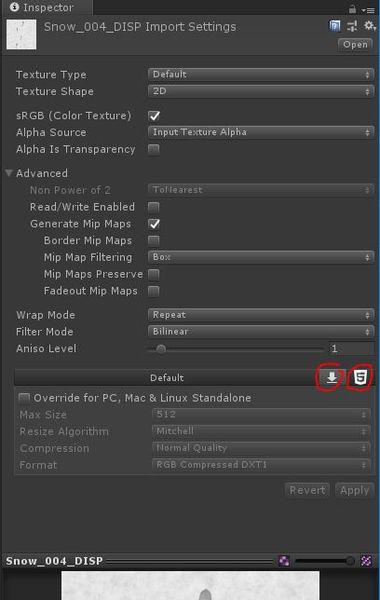Check Override for PC, Mac & Linux Standalone
The height and width of the screenshot is (600, 380).
[24, 398]
